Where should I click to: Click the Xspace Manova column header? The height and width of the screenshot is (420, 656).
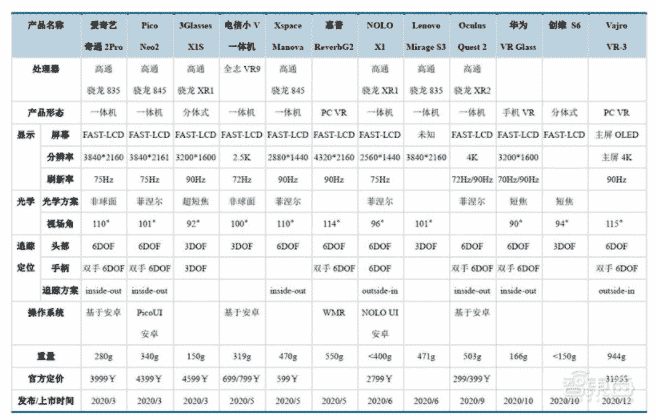point(288,36)
